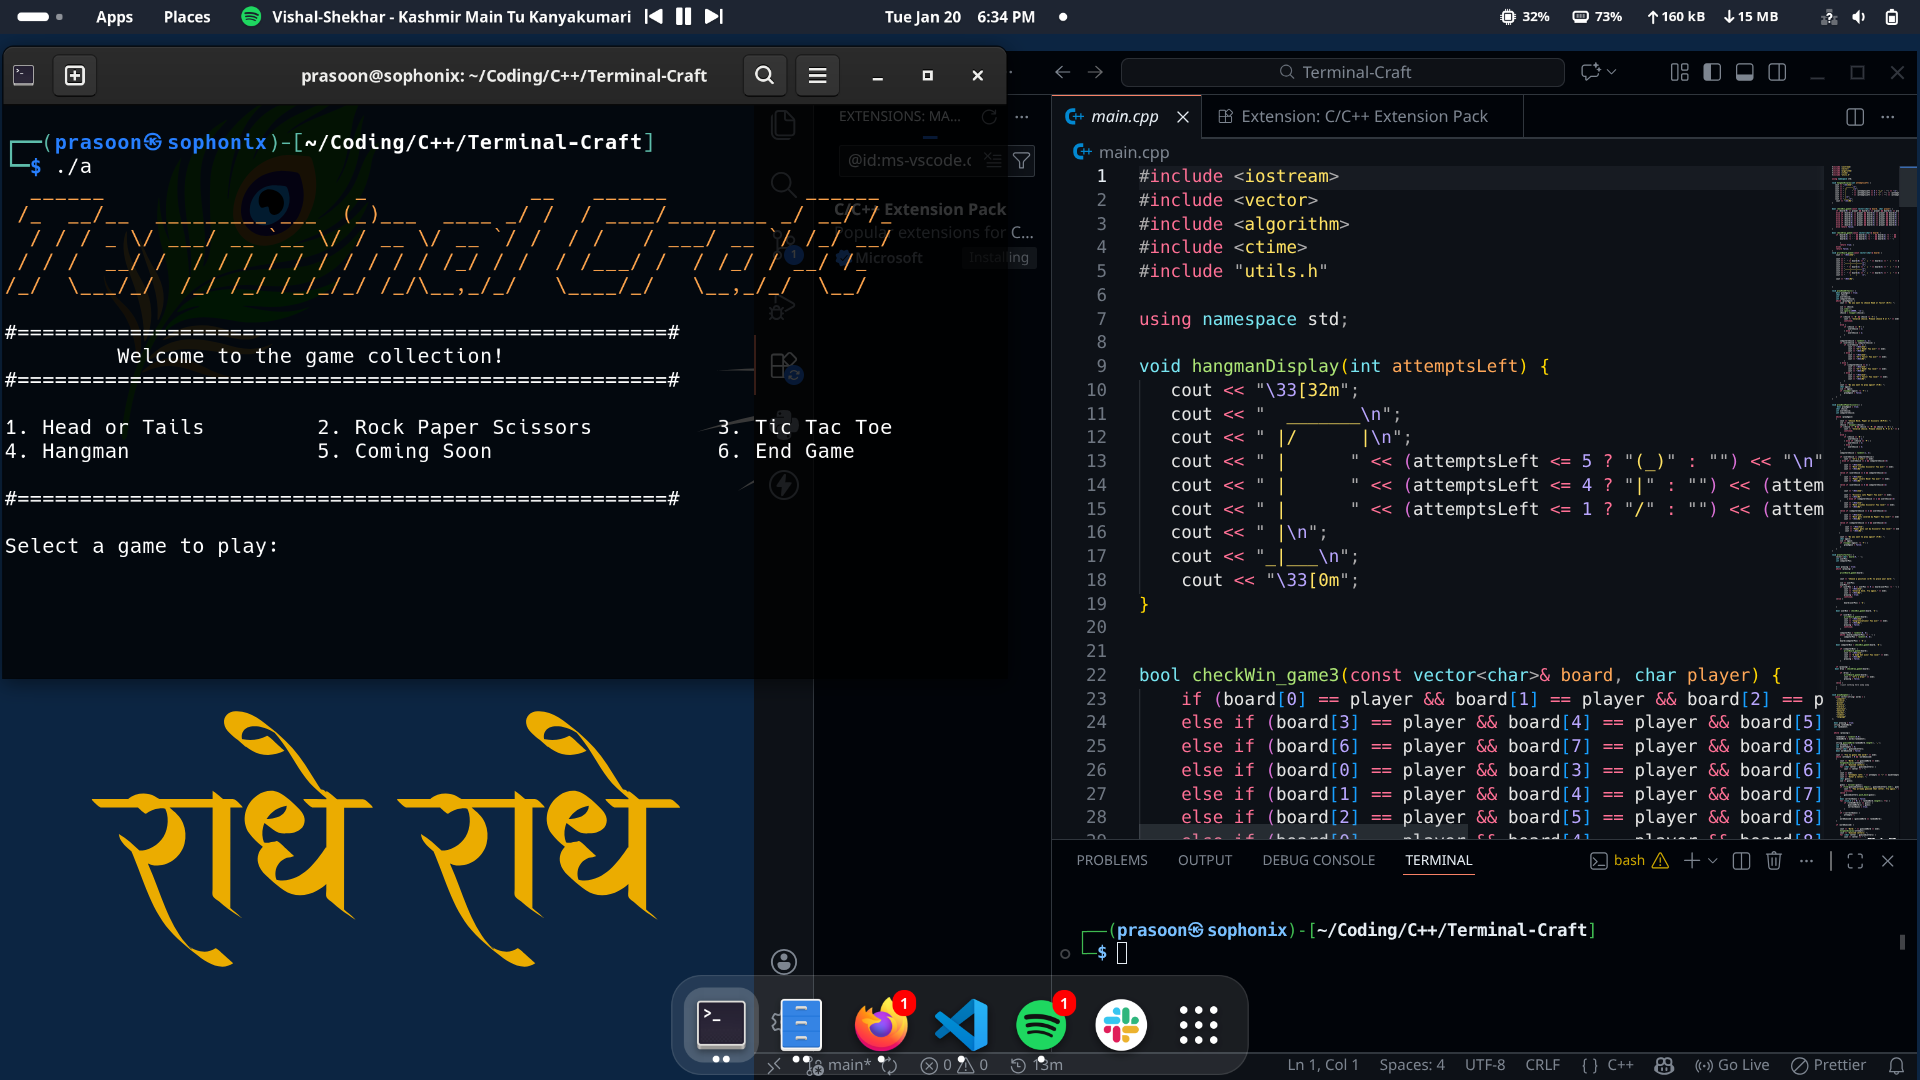Expand the new terminal launch profile dropdown
This screenshot has height=1080, width=1920.
(1713, 861)
